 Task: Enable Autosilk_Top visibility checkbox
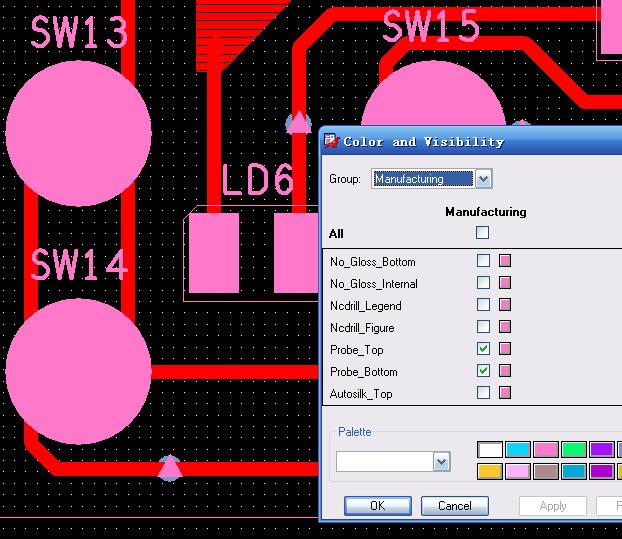coord(483,393)
